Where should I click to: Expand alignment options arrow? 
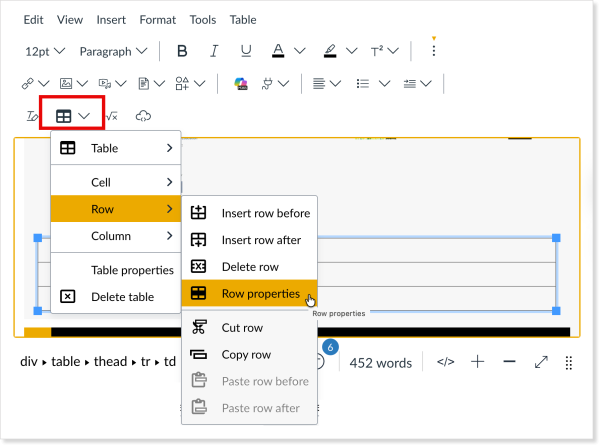point(335,83)
